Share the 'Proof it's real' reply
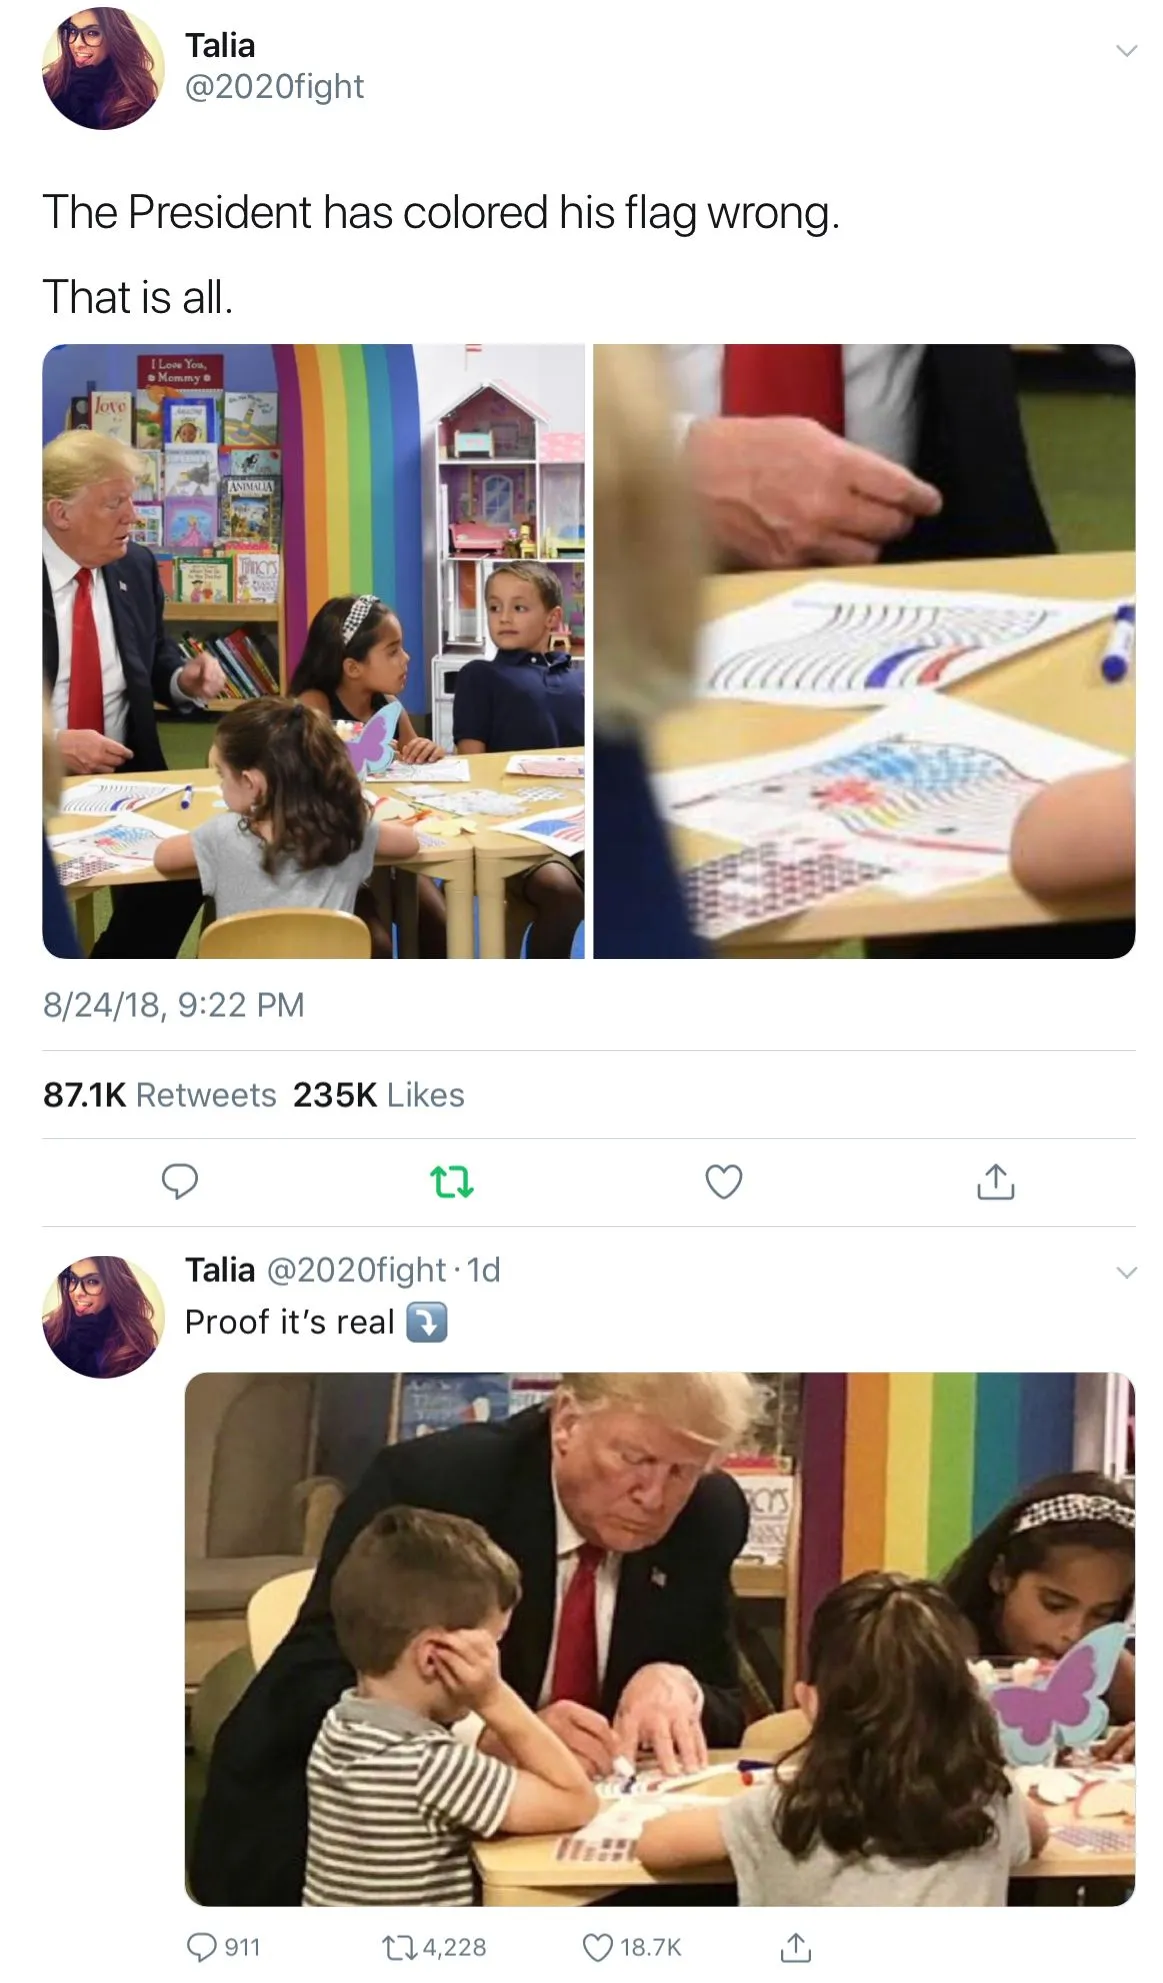The width and height of the screenshot is (1163, 1983). pyautogui.click(x=795, y=1946)
